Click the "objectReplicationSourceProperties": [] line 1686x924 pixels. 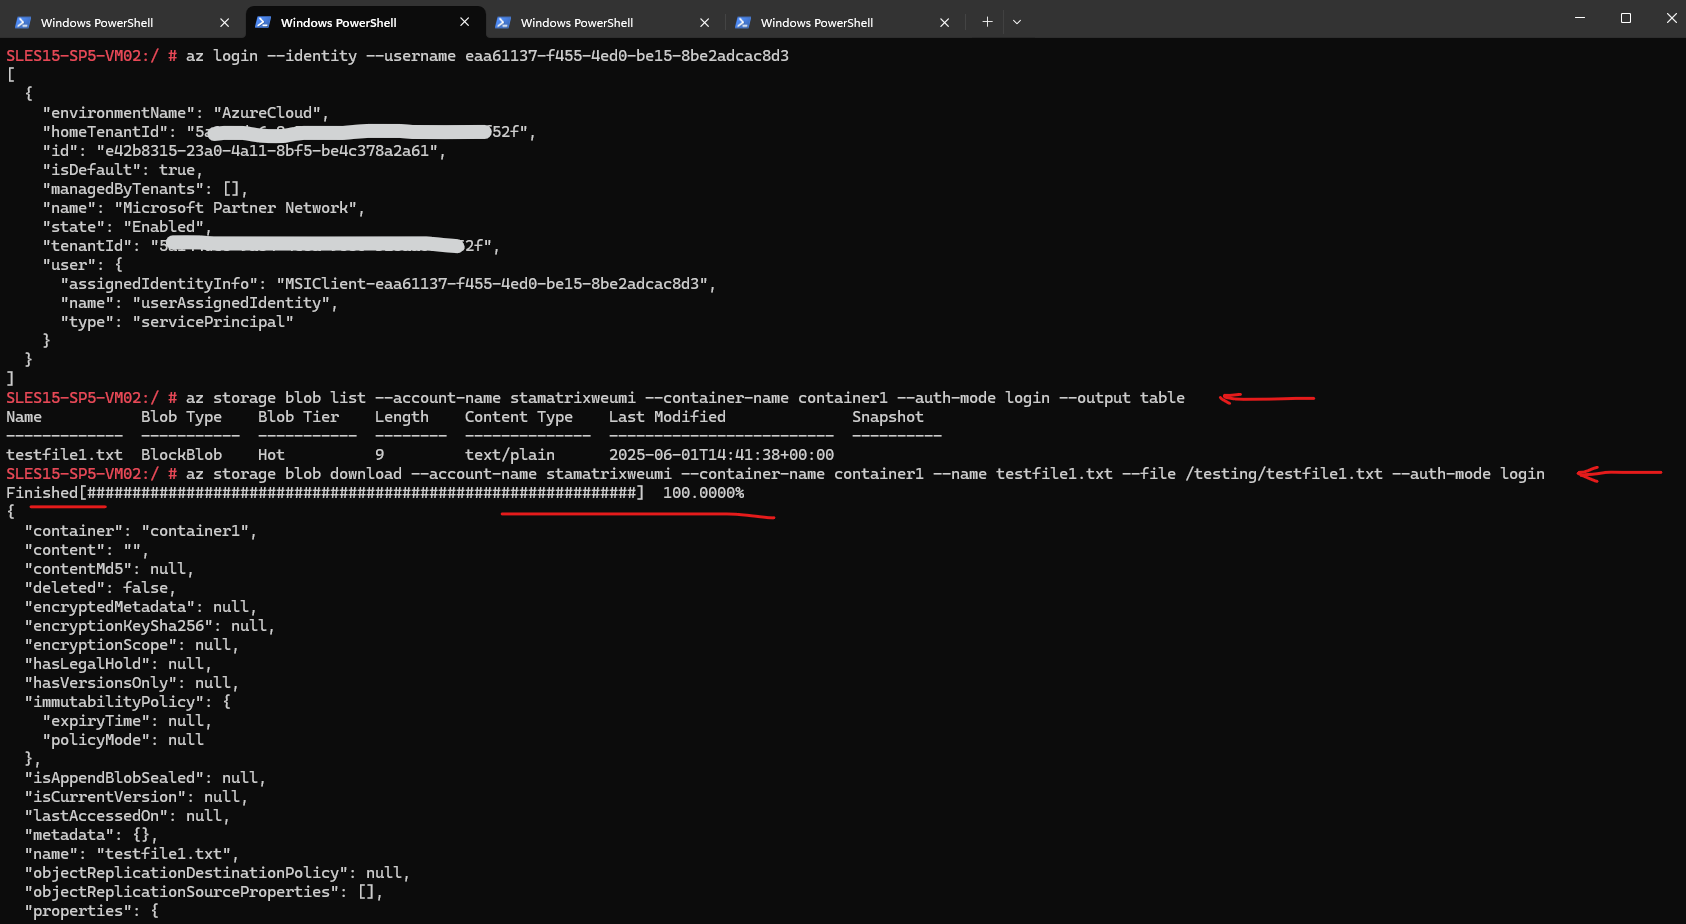coord(203,892)
